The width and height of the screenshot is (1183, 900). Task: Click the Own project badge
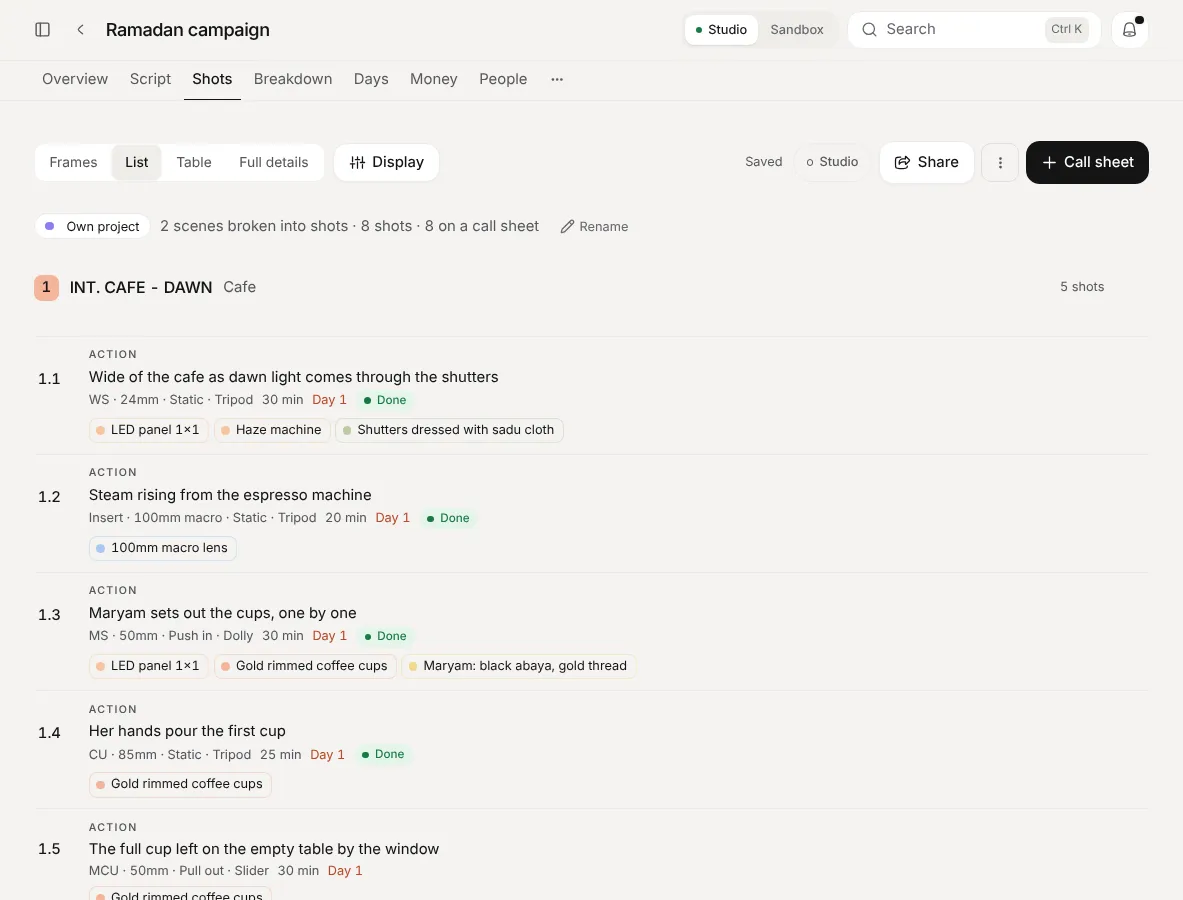(x=92, y=226)
